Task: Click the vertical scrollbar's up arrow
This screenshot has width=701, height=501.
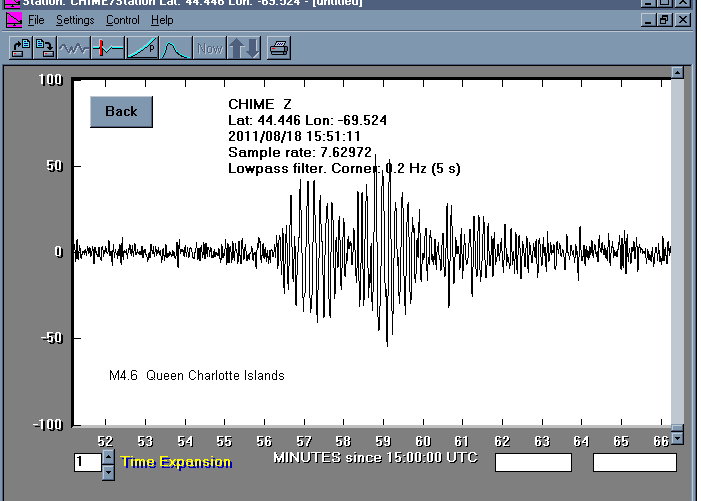Action: (677, 73)
